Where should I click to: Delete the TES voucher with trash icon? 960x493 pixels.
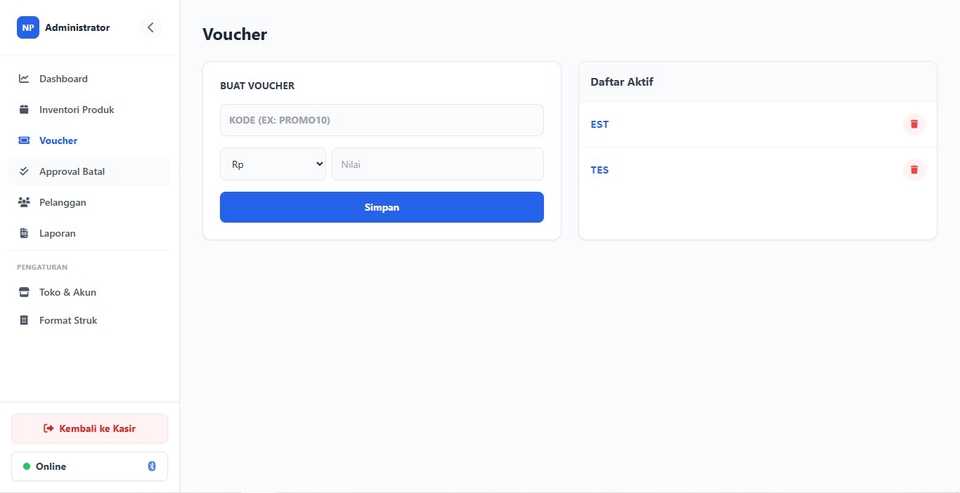[x=914, y=170]
